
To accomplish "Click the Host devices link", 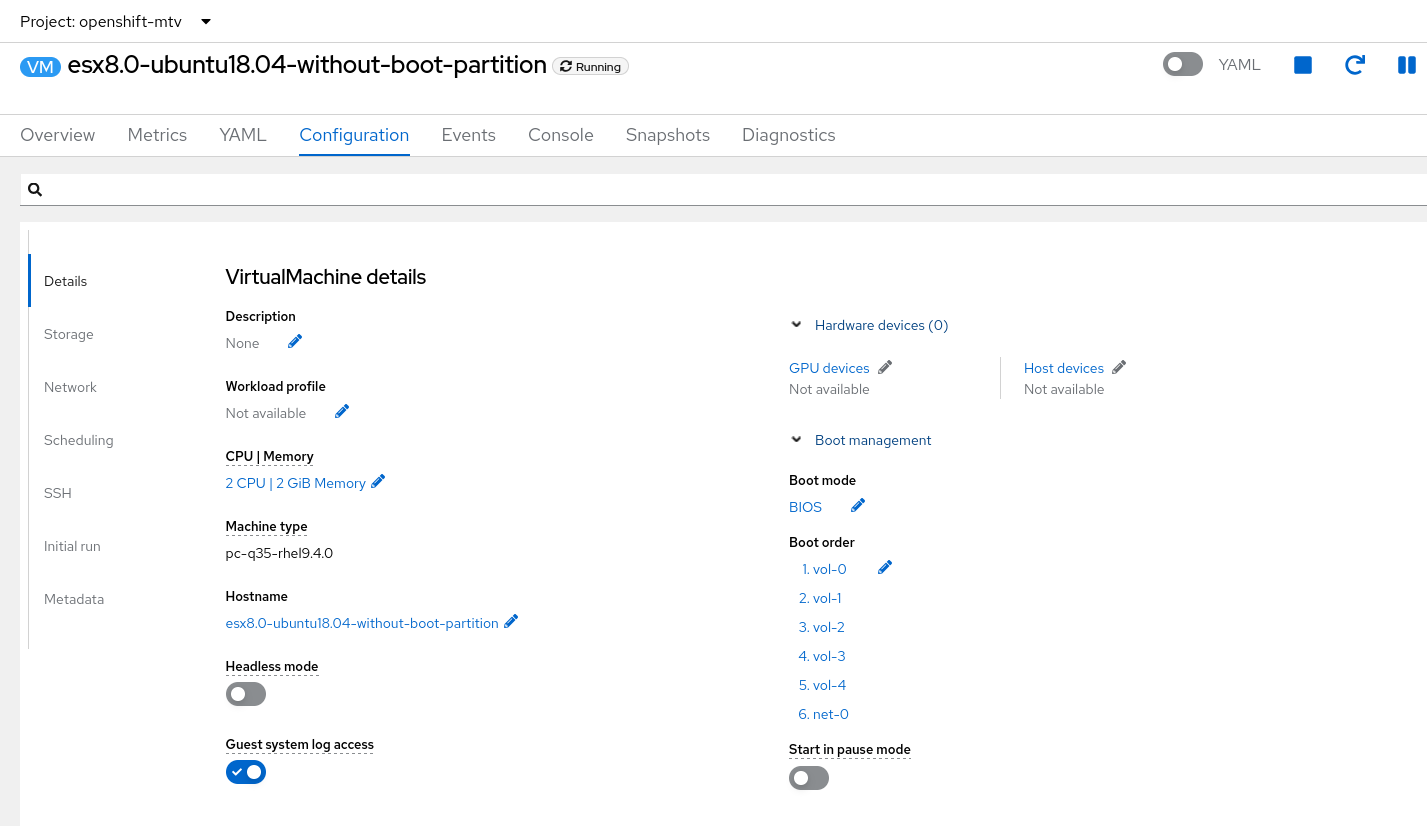I will coord(1063,368).
